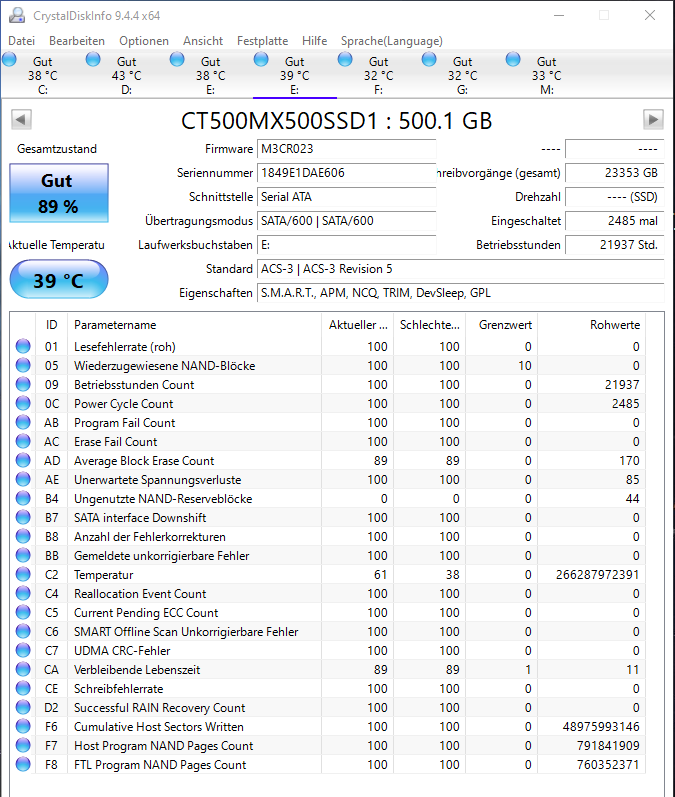
Task: Switch to the selected E: tab at 39 °C
Action: (295, 75)
